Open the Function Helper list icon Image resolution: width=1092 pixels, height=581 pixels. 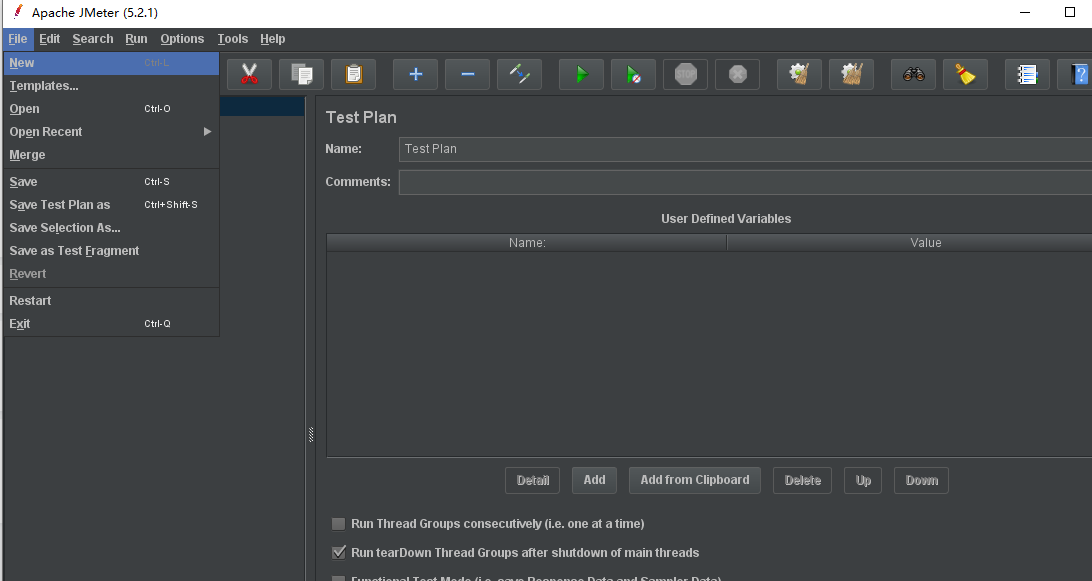(1027, 74)
